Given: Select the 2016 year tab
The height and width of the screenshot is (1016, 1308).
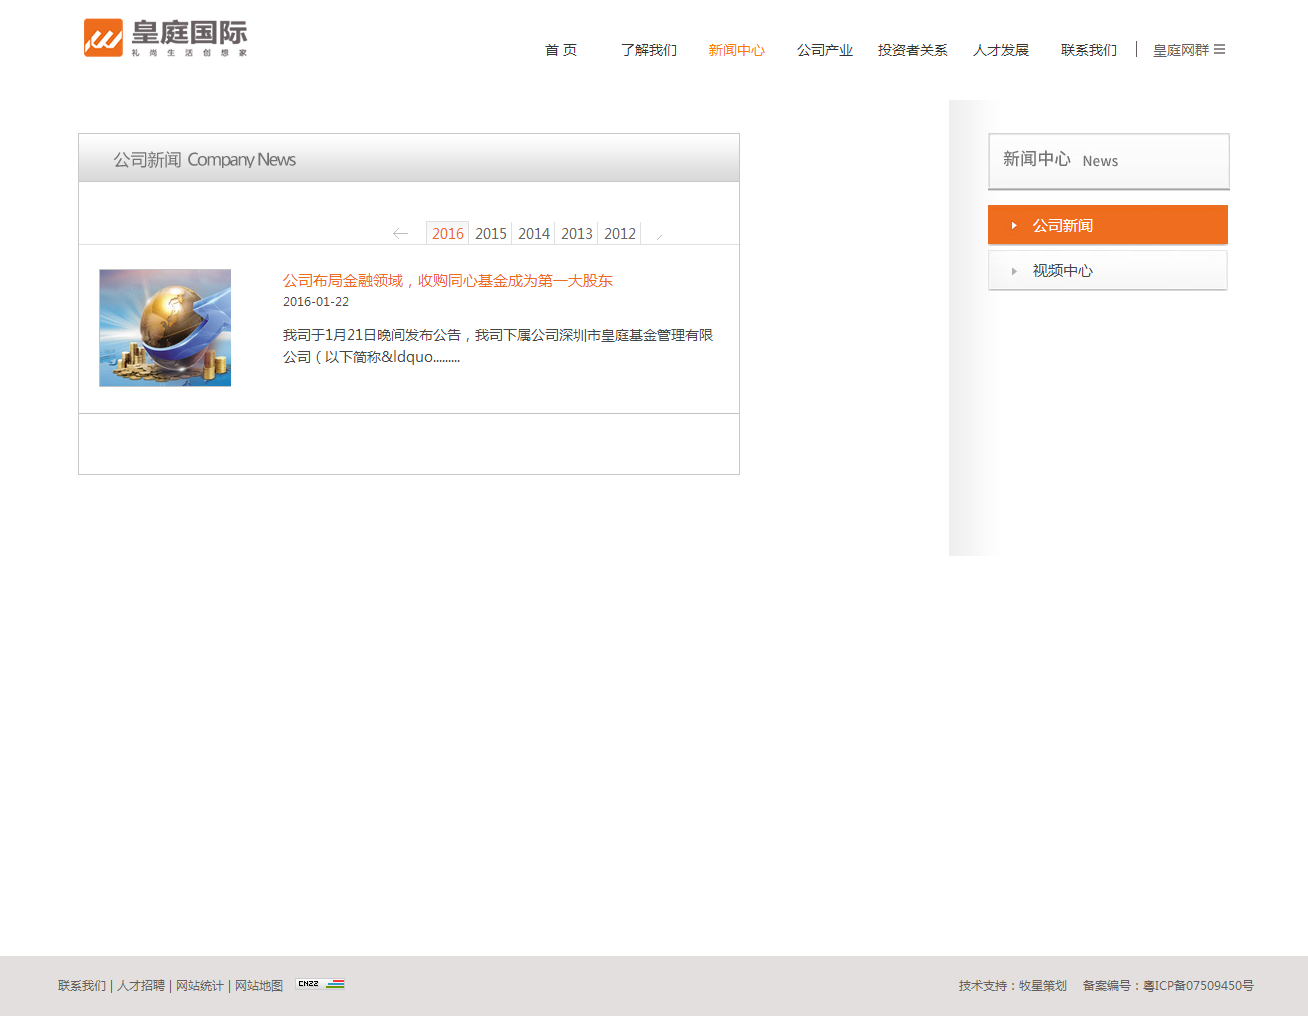Looking at the screenshot, I should [447, 234].
